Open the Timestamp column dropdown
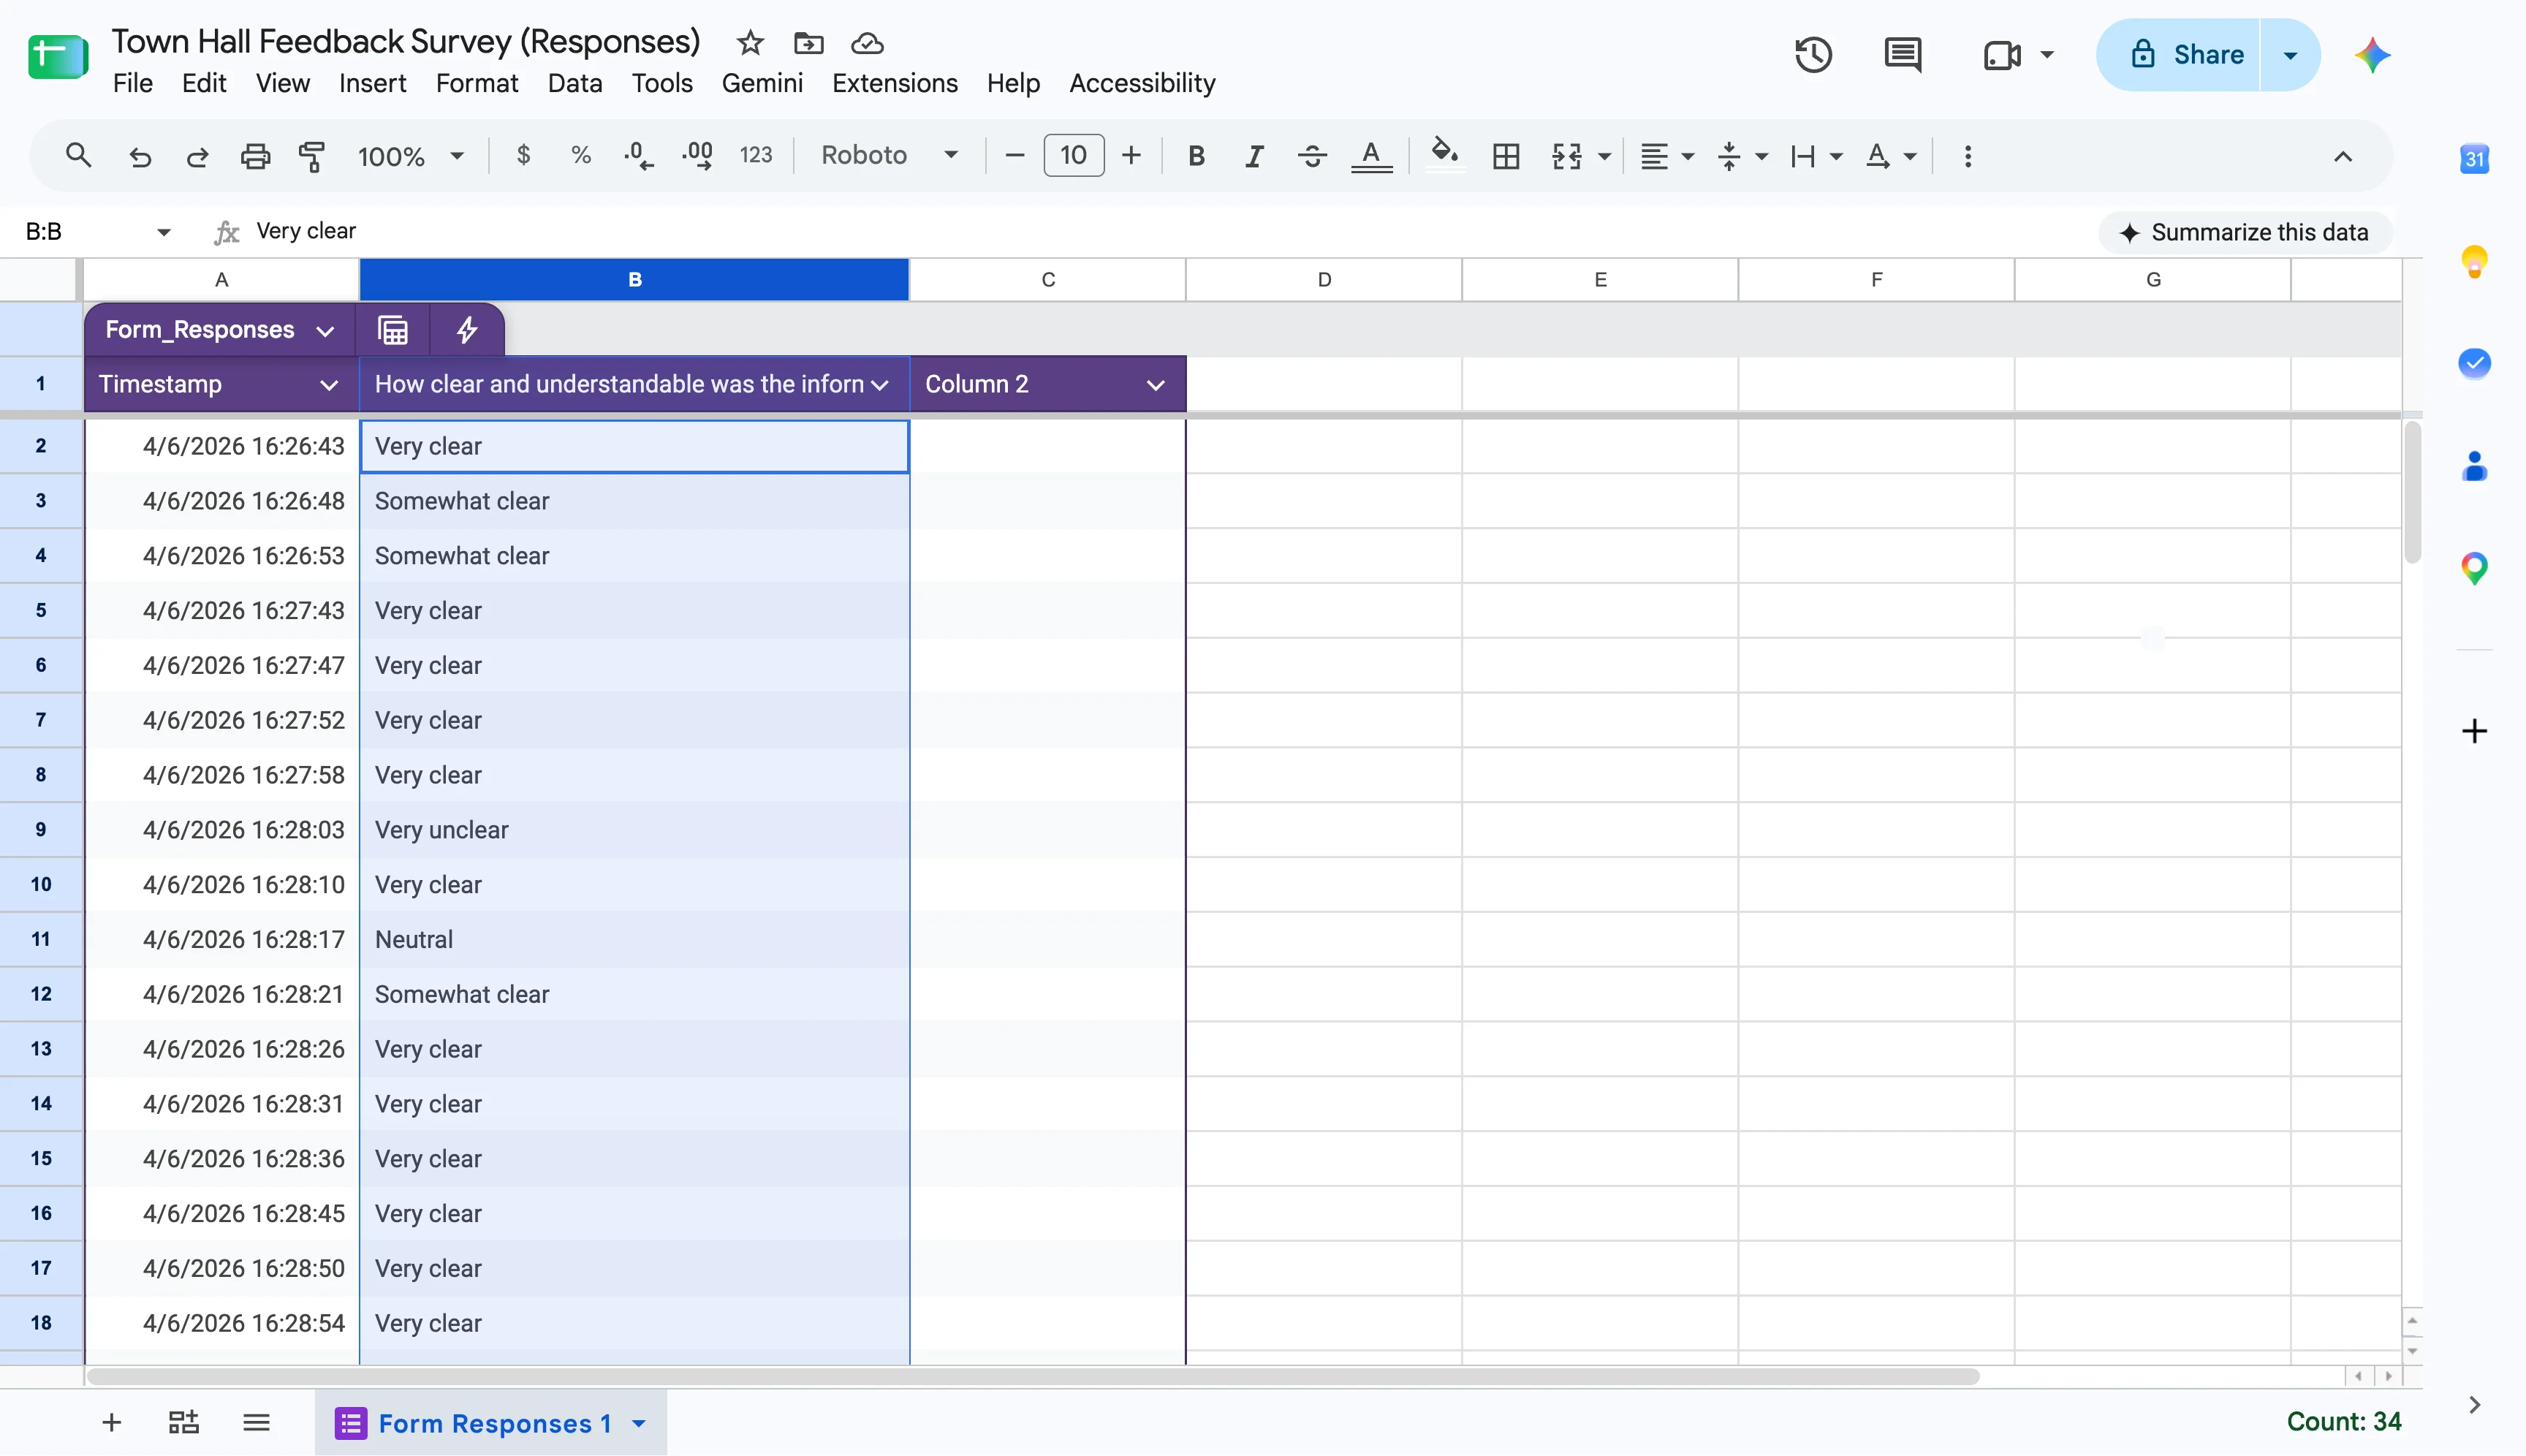 pyautogui.click(x=328, y=385)
